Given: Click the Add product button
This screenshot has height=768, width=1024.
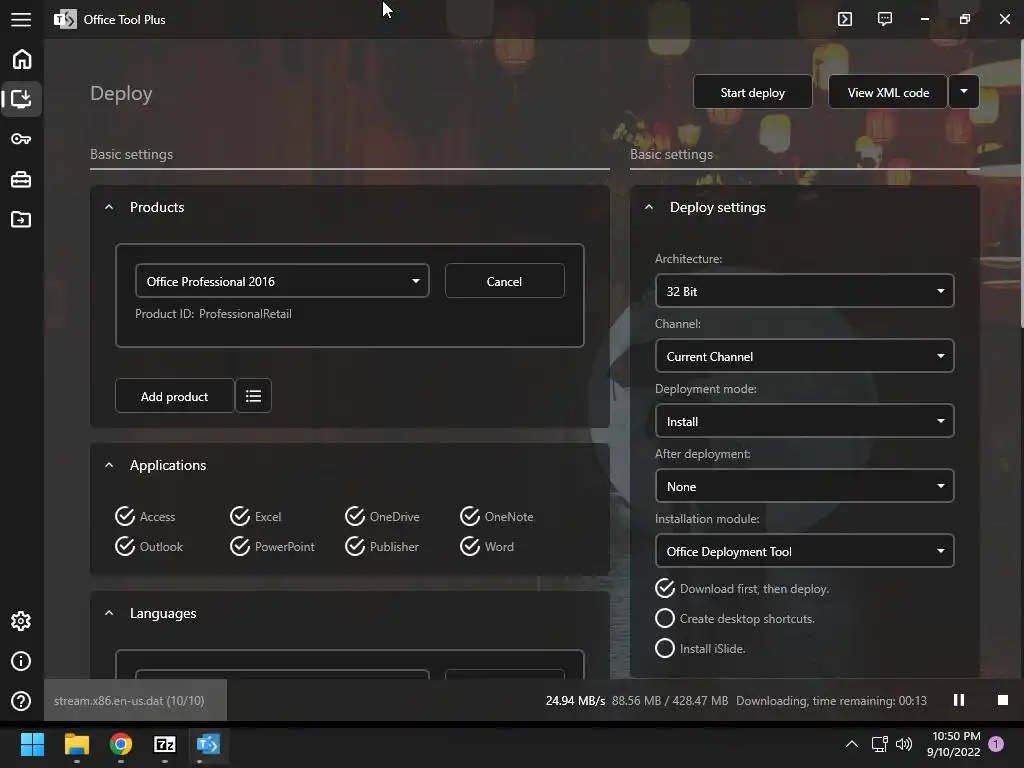Looking at the screenshot, I should coord(174,396).
